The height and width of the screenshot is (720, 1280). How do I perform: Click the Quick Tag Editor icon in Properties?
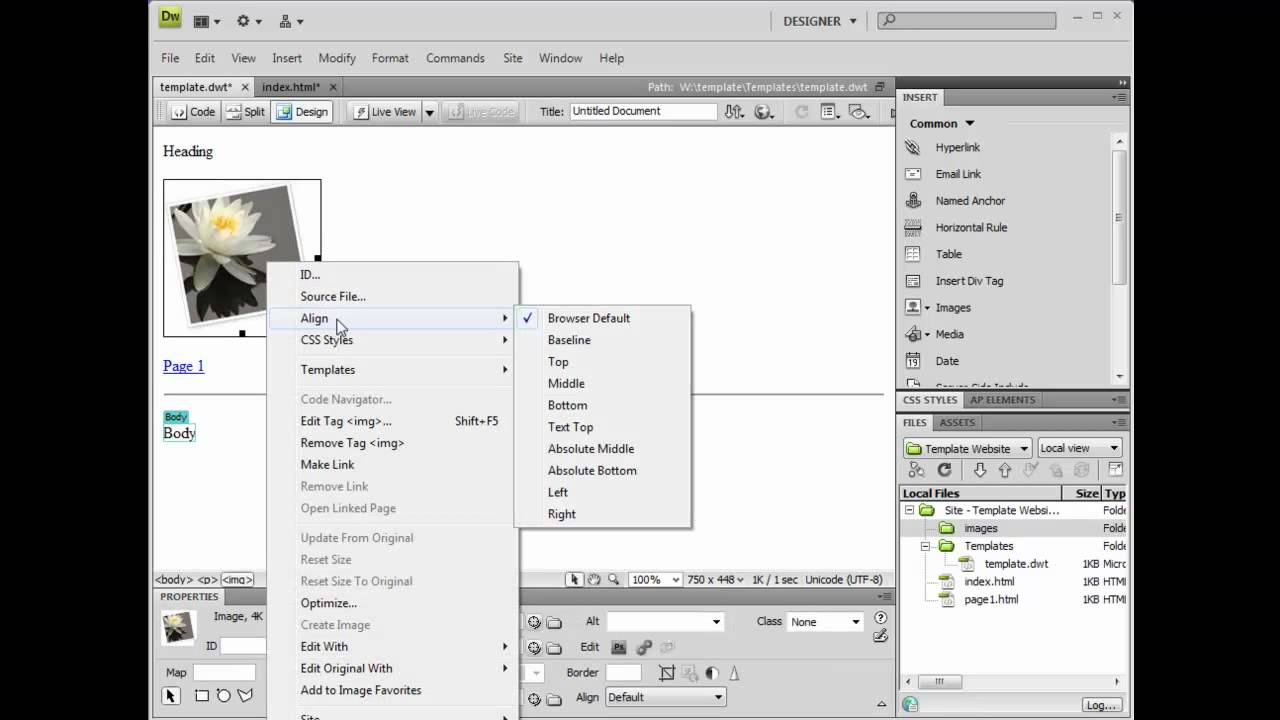coord(881,636)
